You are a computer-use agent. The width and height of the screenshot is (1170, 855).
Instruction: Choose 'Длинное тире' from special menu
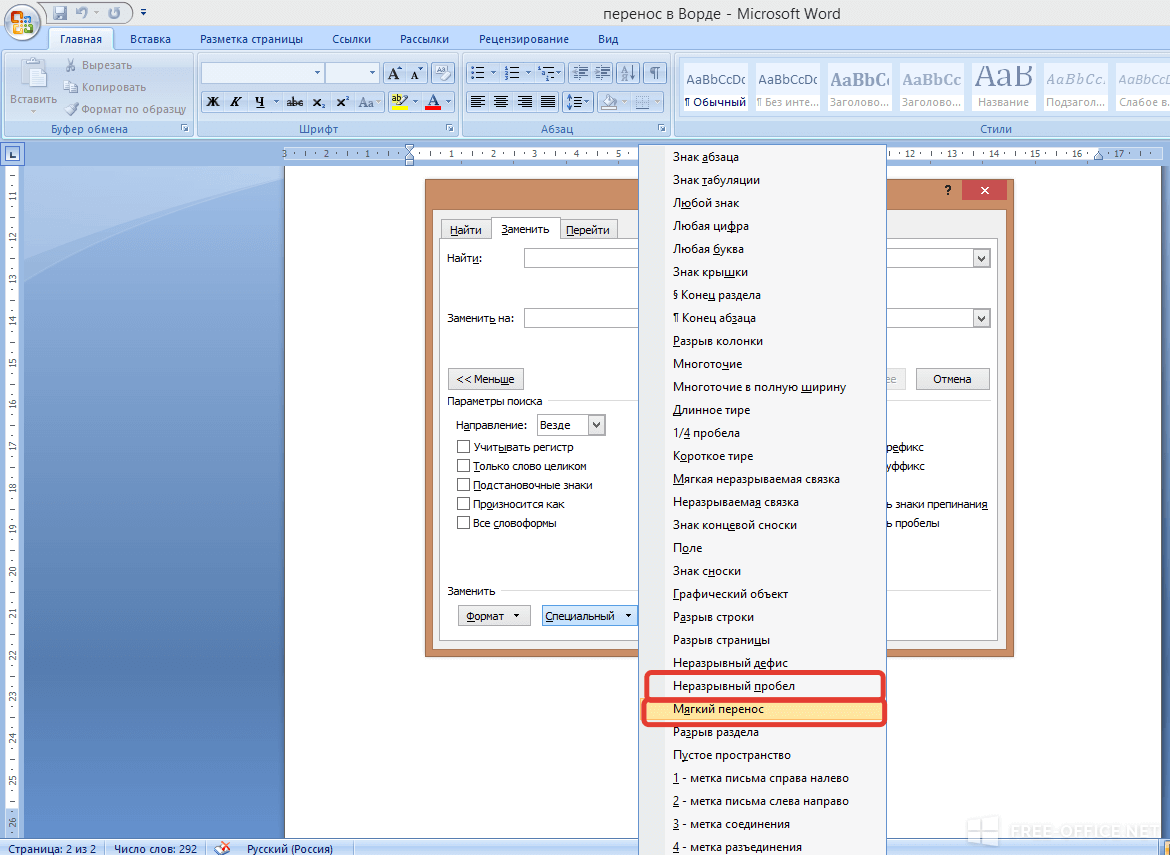[x=763, y=410]
